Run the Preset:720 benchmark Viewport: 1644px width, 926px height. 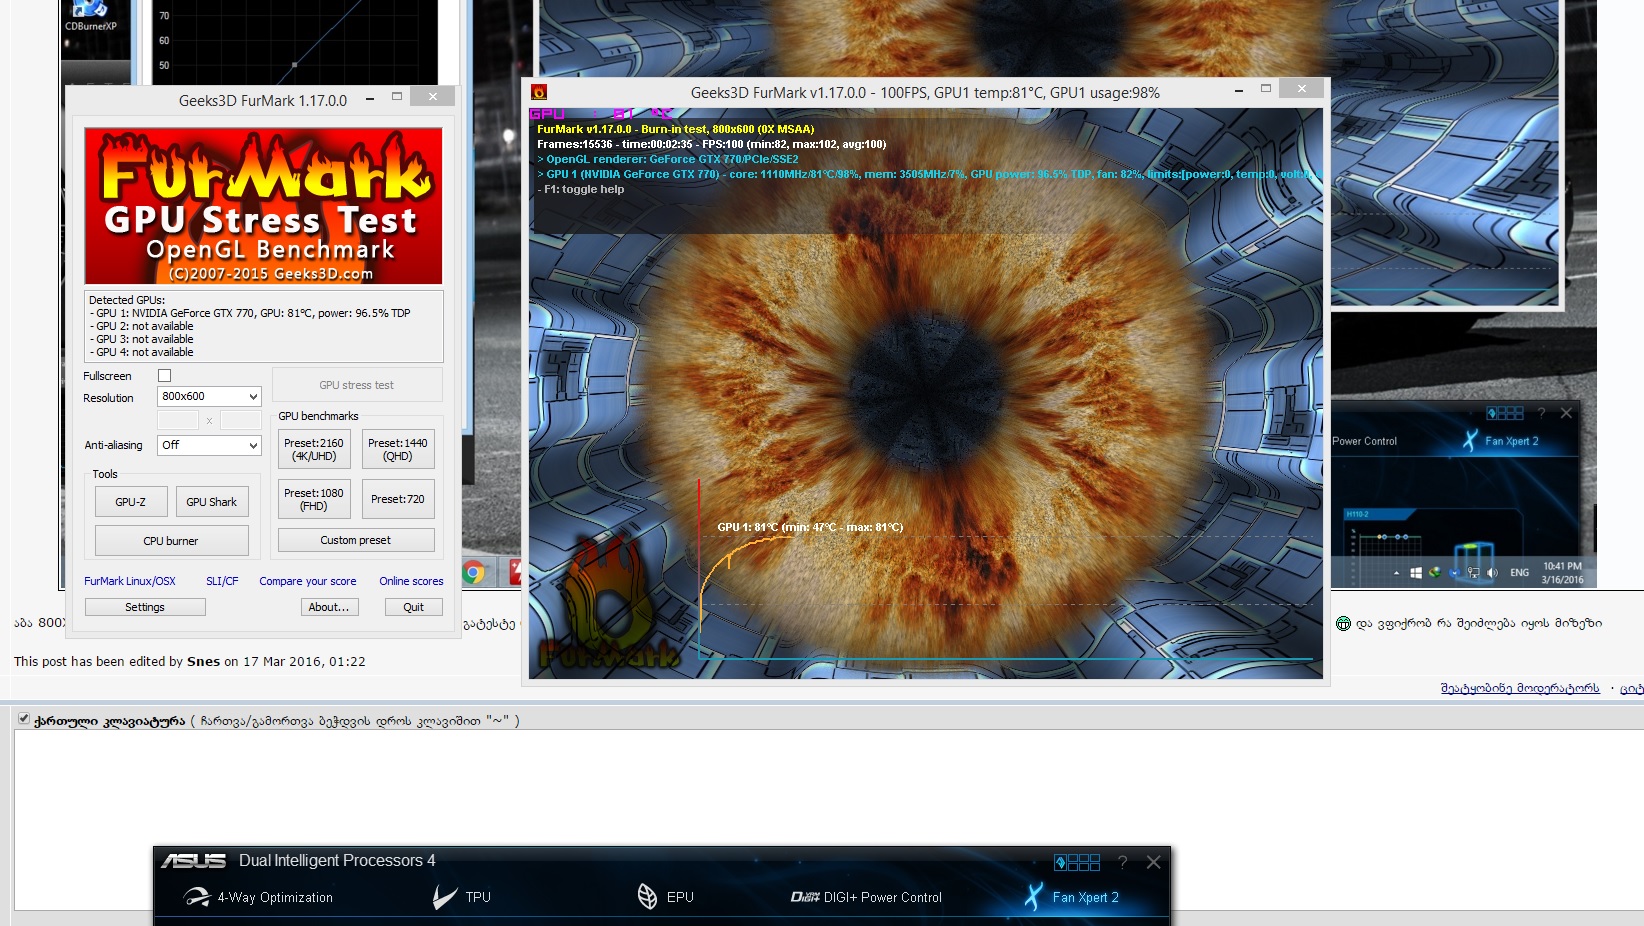(398, 499)
